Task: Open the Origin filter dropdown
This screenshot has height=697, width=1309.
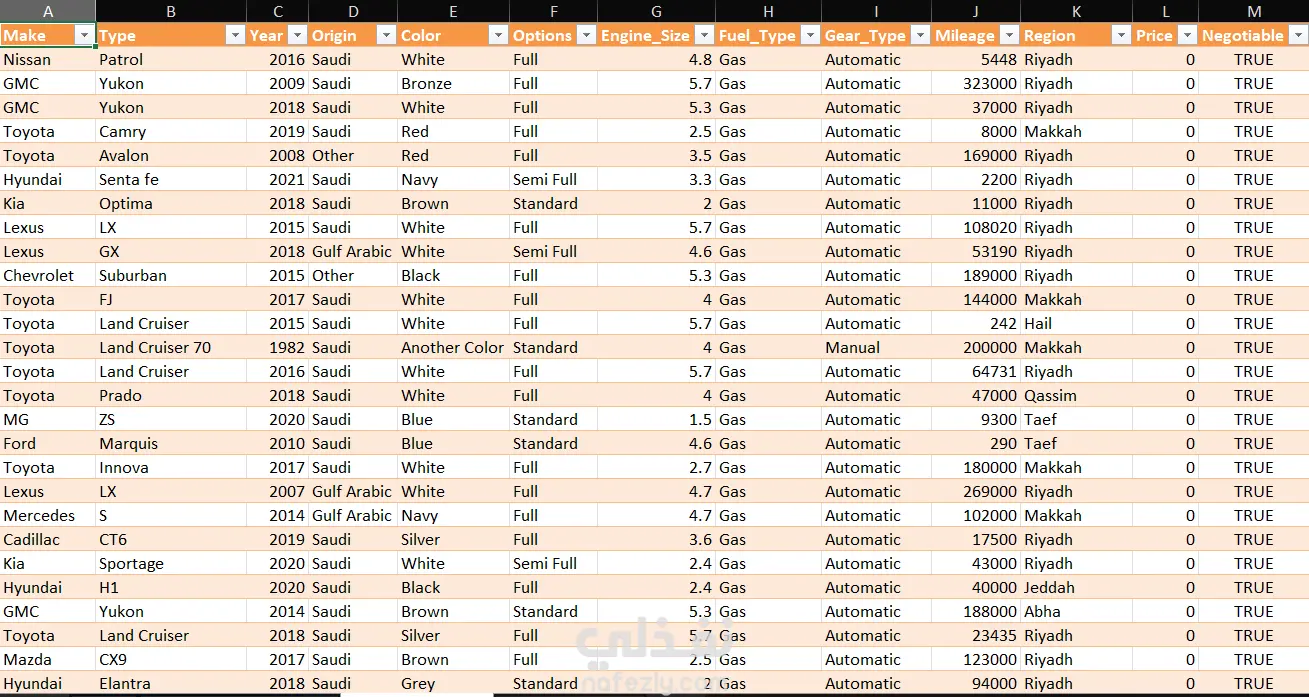Action: click(x=386, y=35)
